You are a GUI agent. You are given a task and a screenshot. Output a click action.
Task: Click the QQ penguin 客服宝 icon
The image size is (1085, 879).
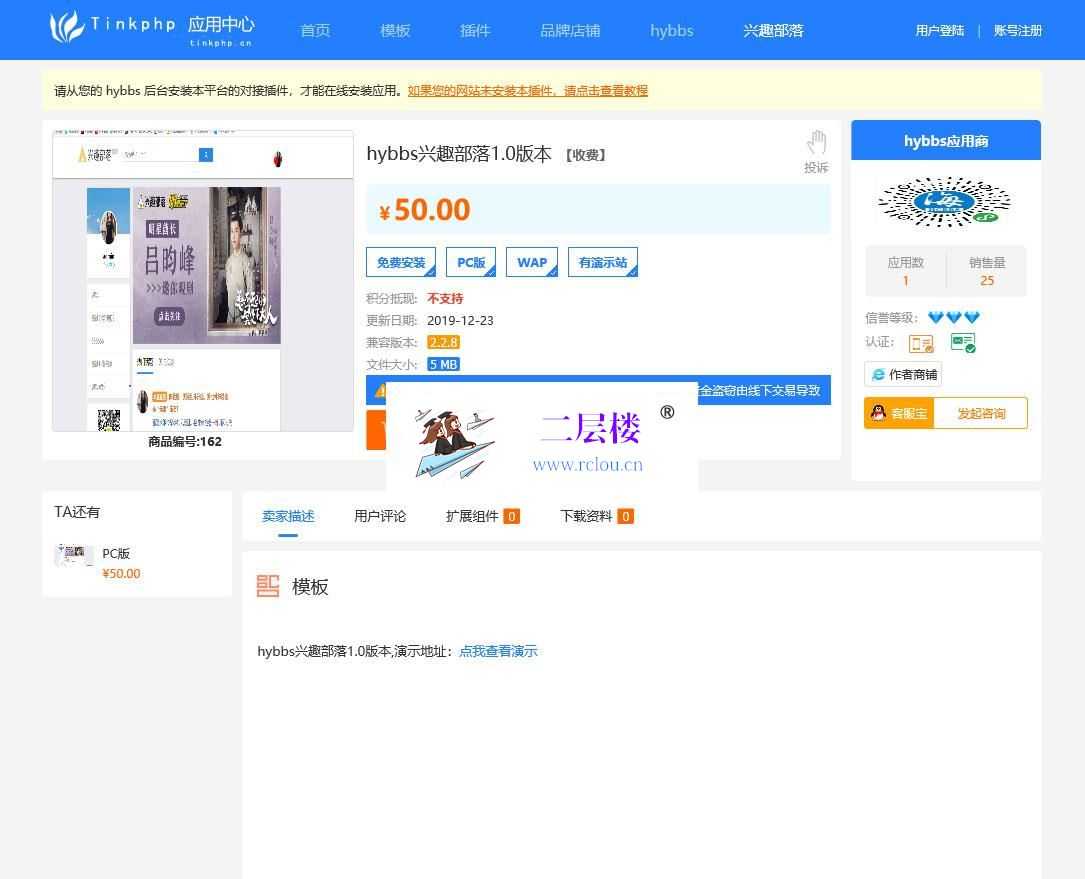[878, 413]
